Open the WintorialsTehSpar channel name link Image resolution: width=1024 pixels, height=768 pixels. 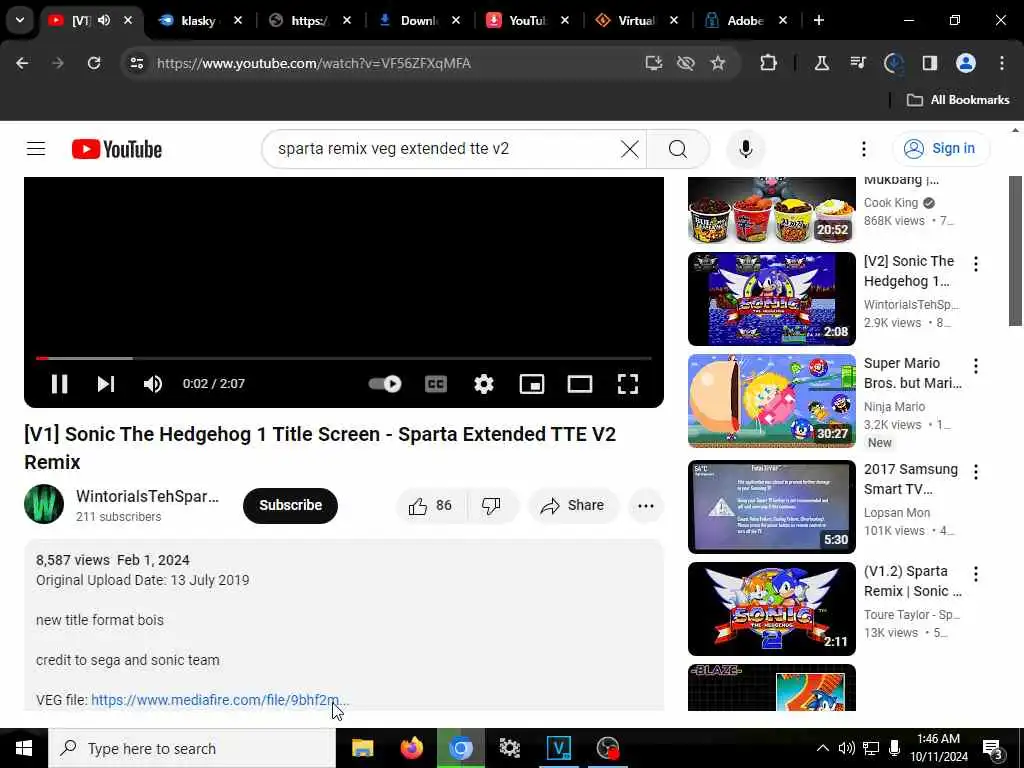(x=147, y=496)
